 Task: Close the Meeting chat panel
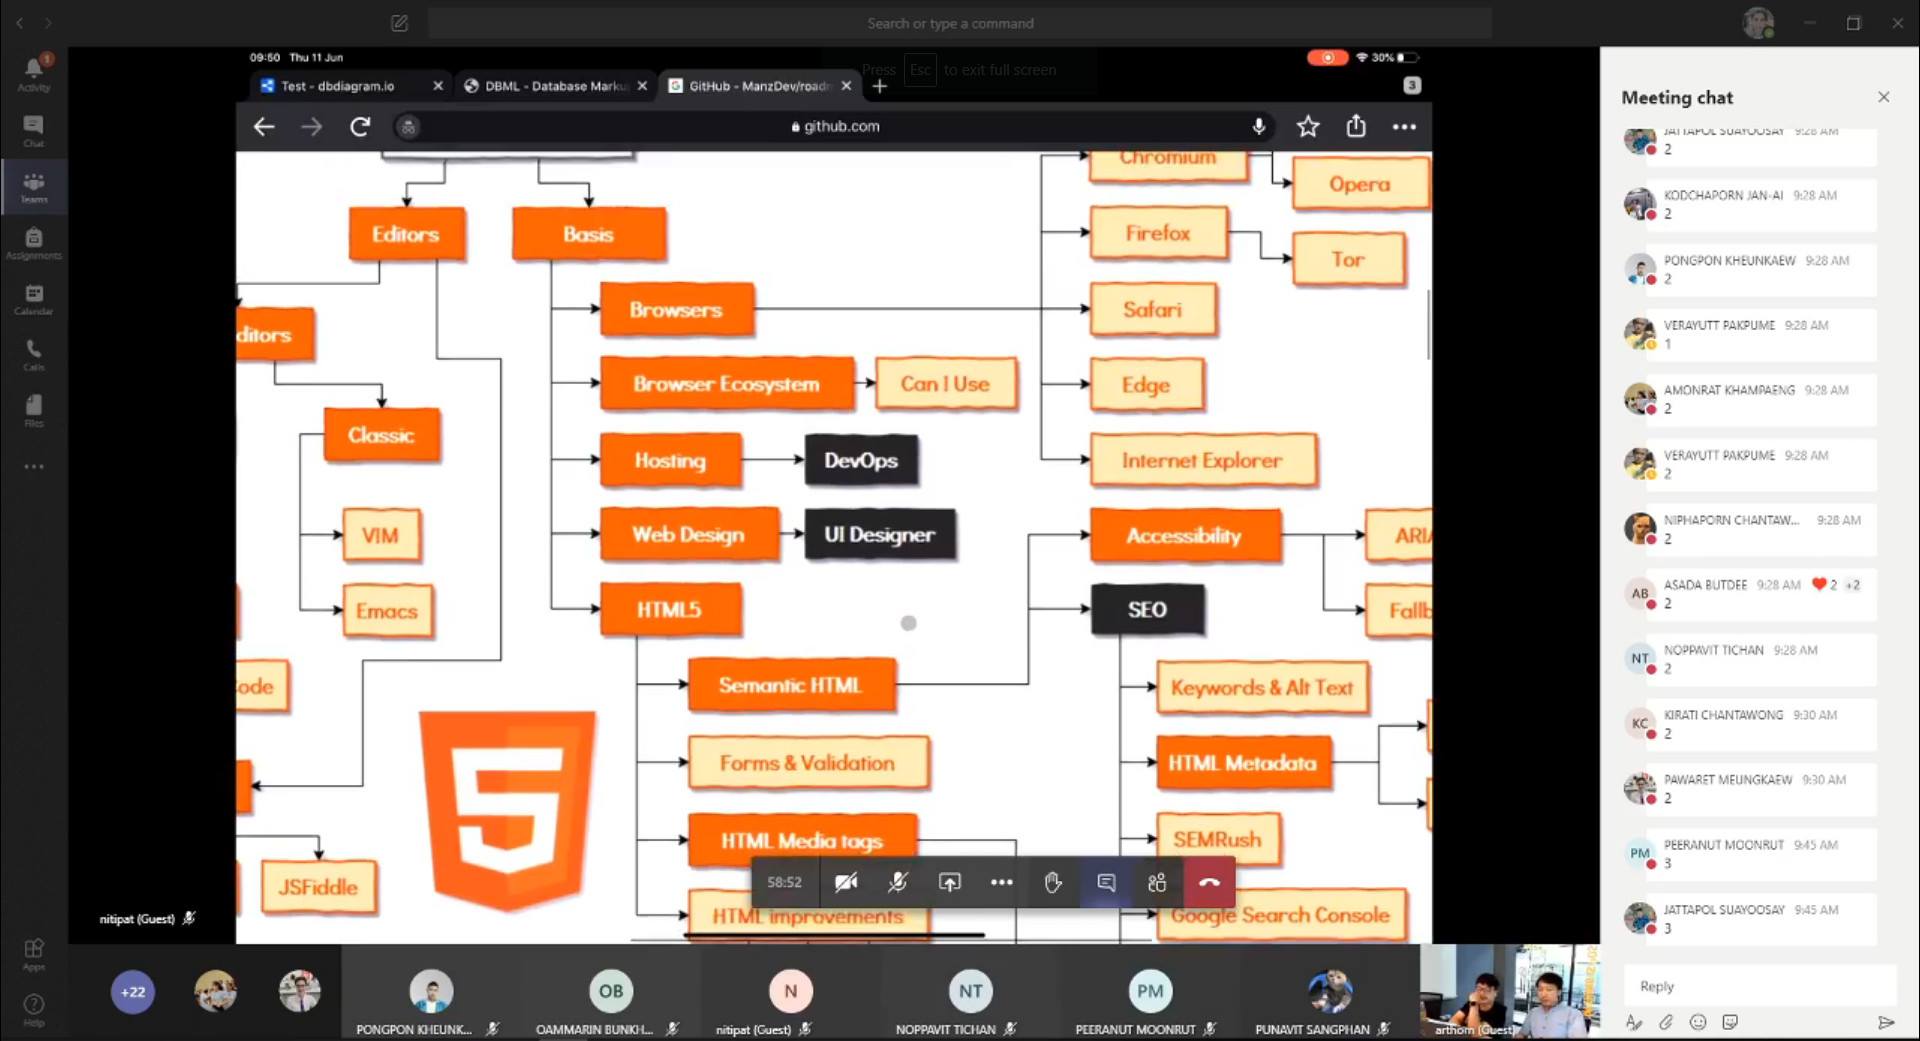click(x=1884, y=97)
